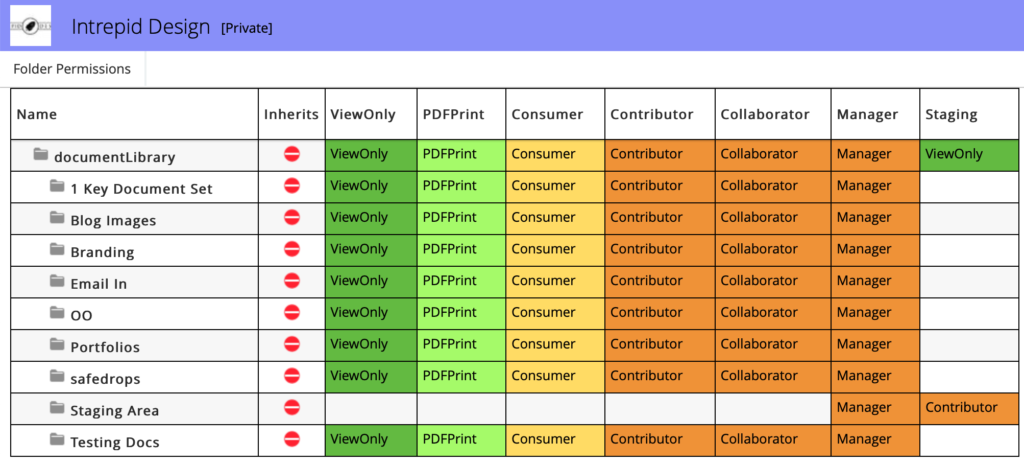
Task: Click the Intrepid Design site logo
Action: click(31, 26)
